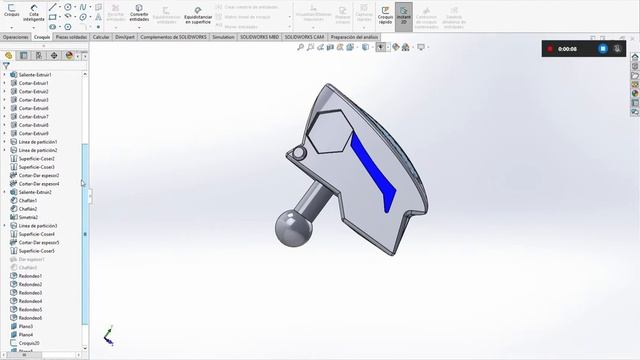Select the Point sketch tool
640x360 pixels.
98,27
